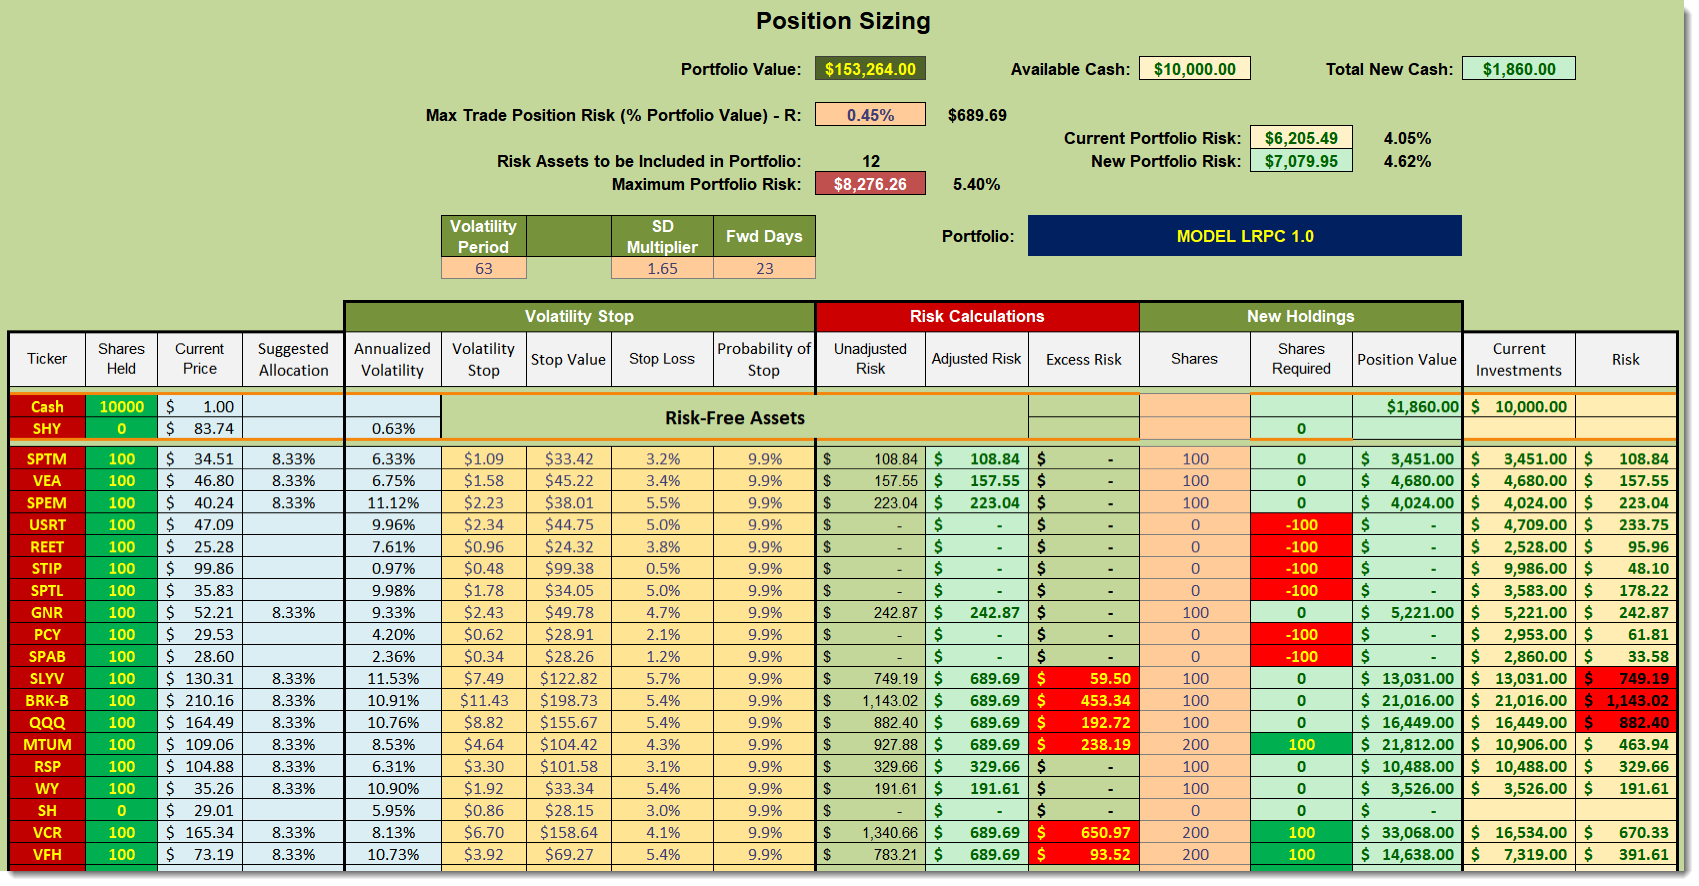Click the 5.40% maximum risk percentage
1699x886 pixels.
tap(976, 184)
